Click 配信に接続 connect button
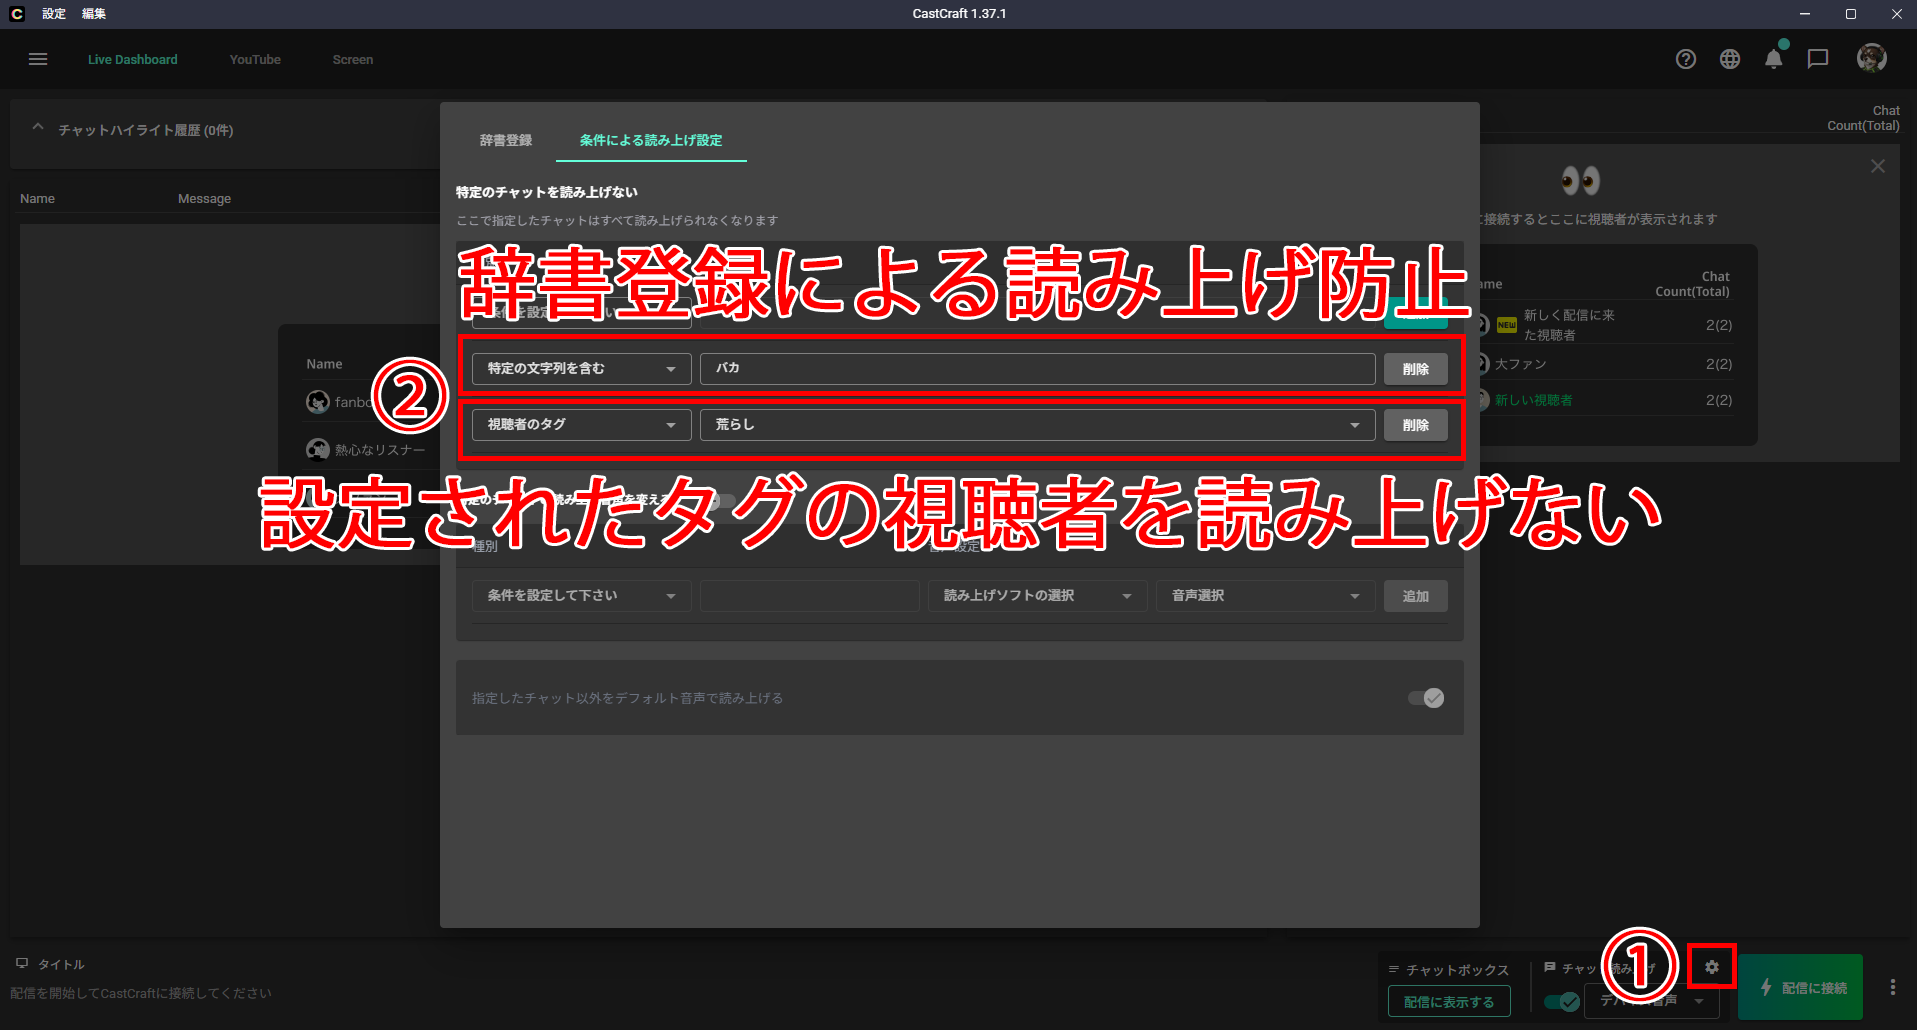Image resolution: width=1917 pixels, height=1030 pixels. point(1801,987)
